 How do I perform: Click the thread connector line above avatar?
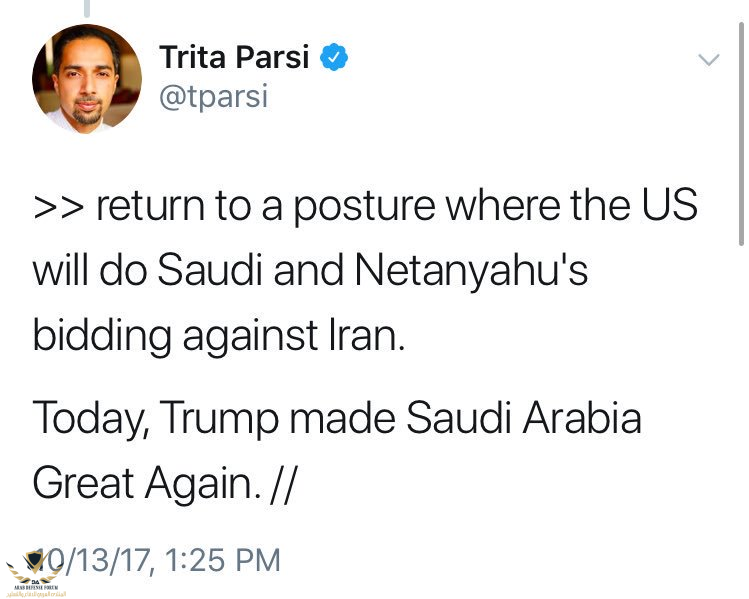pos(87,7)
